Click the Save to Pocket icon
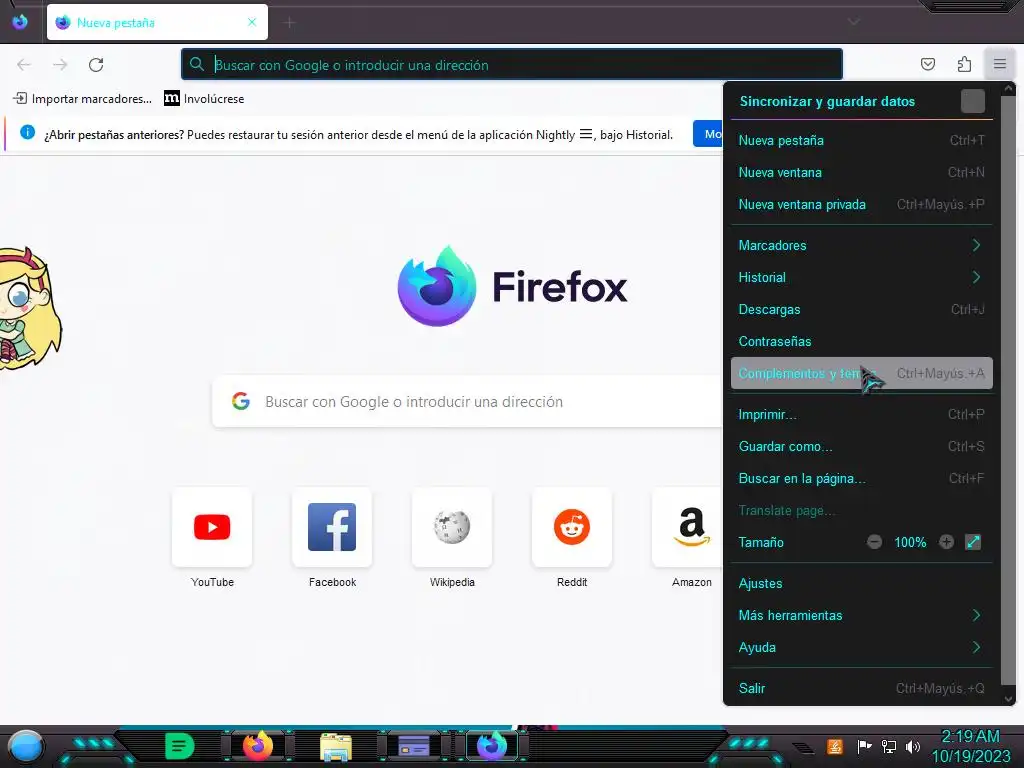1024x768 pixels. tap(927, 64)
